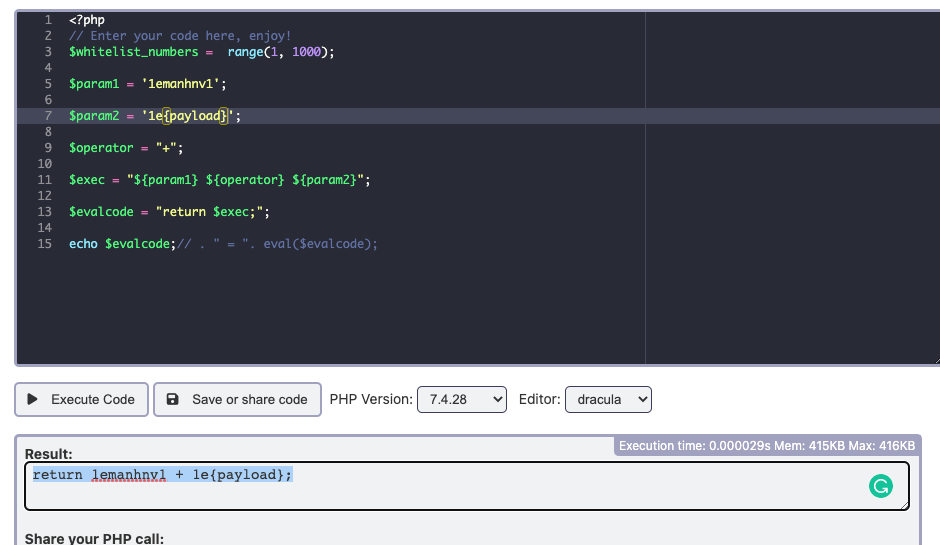The width and height of the screenshot is (940, 545).
Task: Click the {payload} text on line 7
Action: [195, 116]
